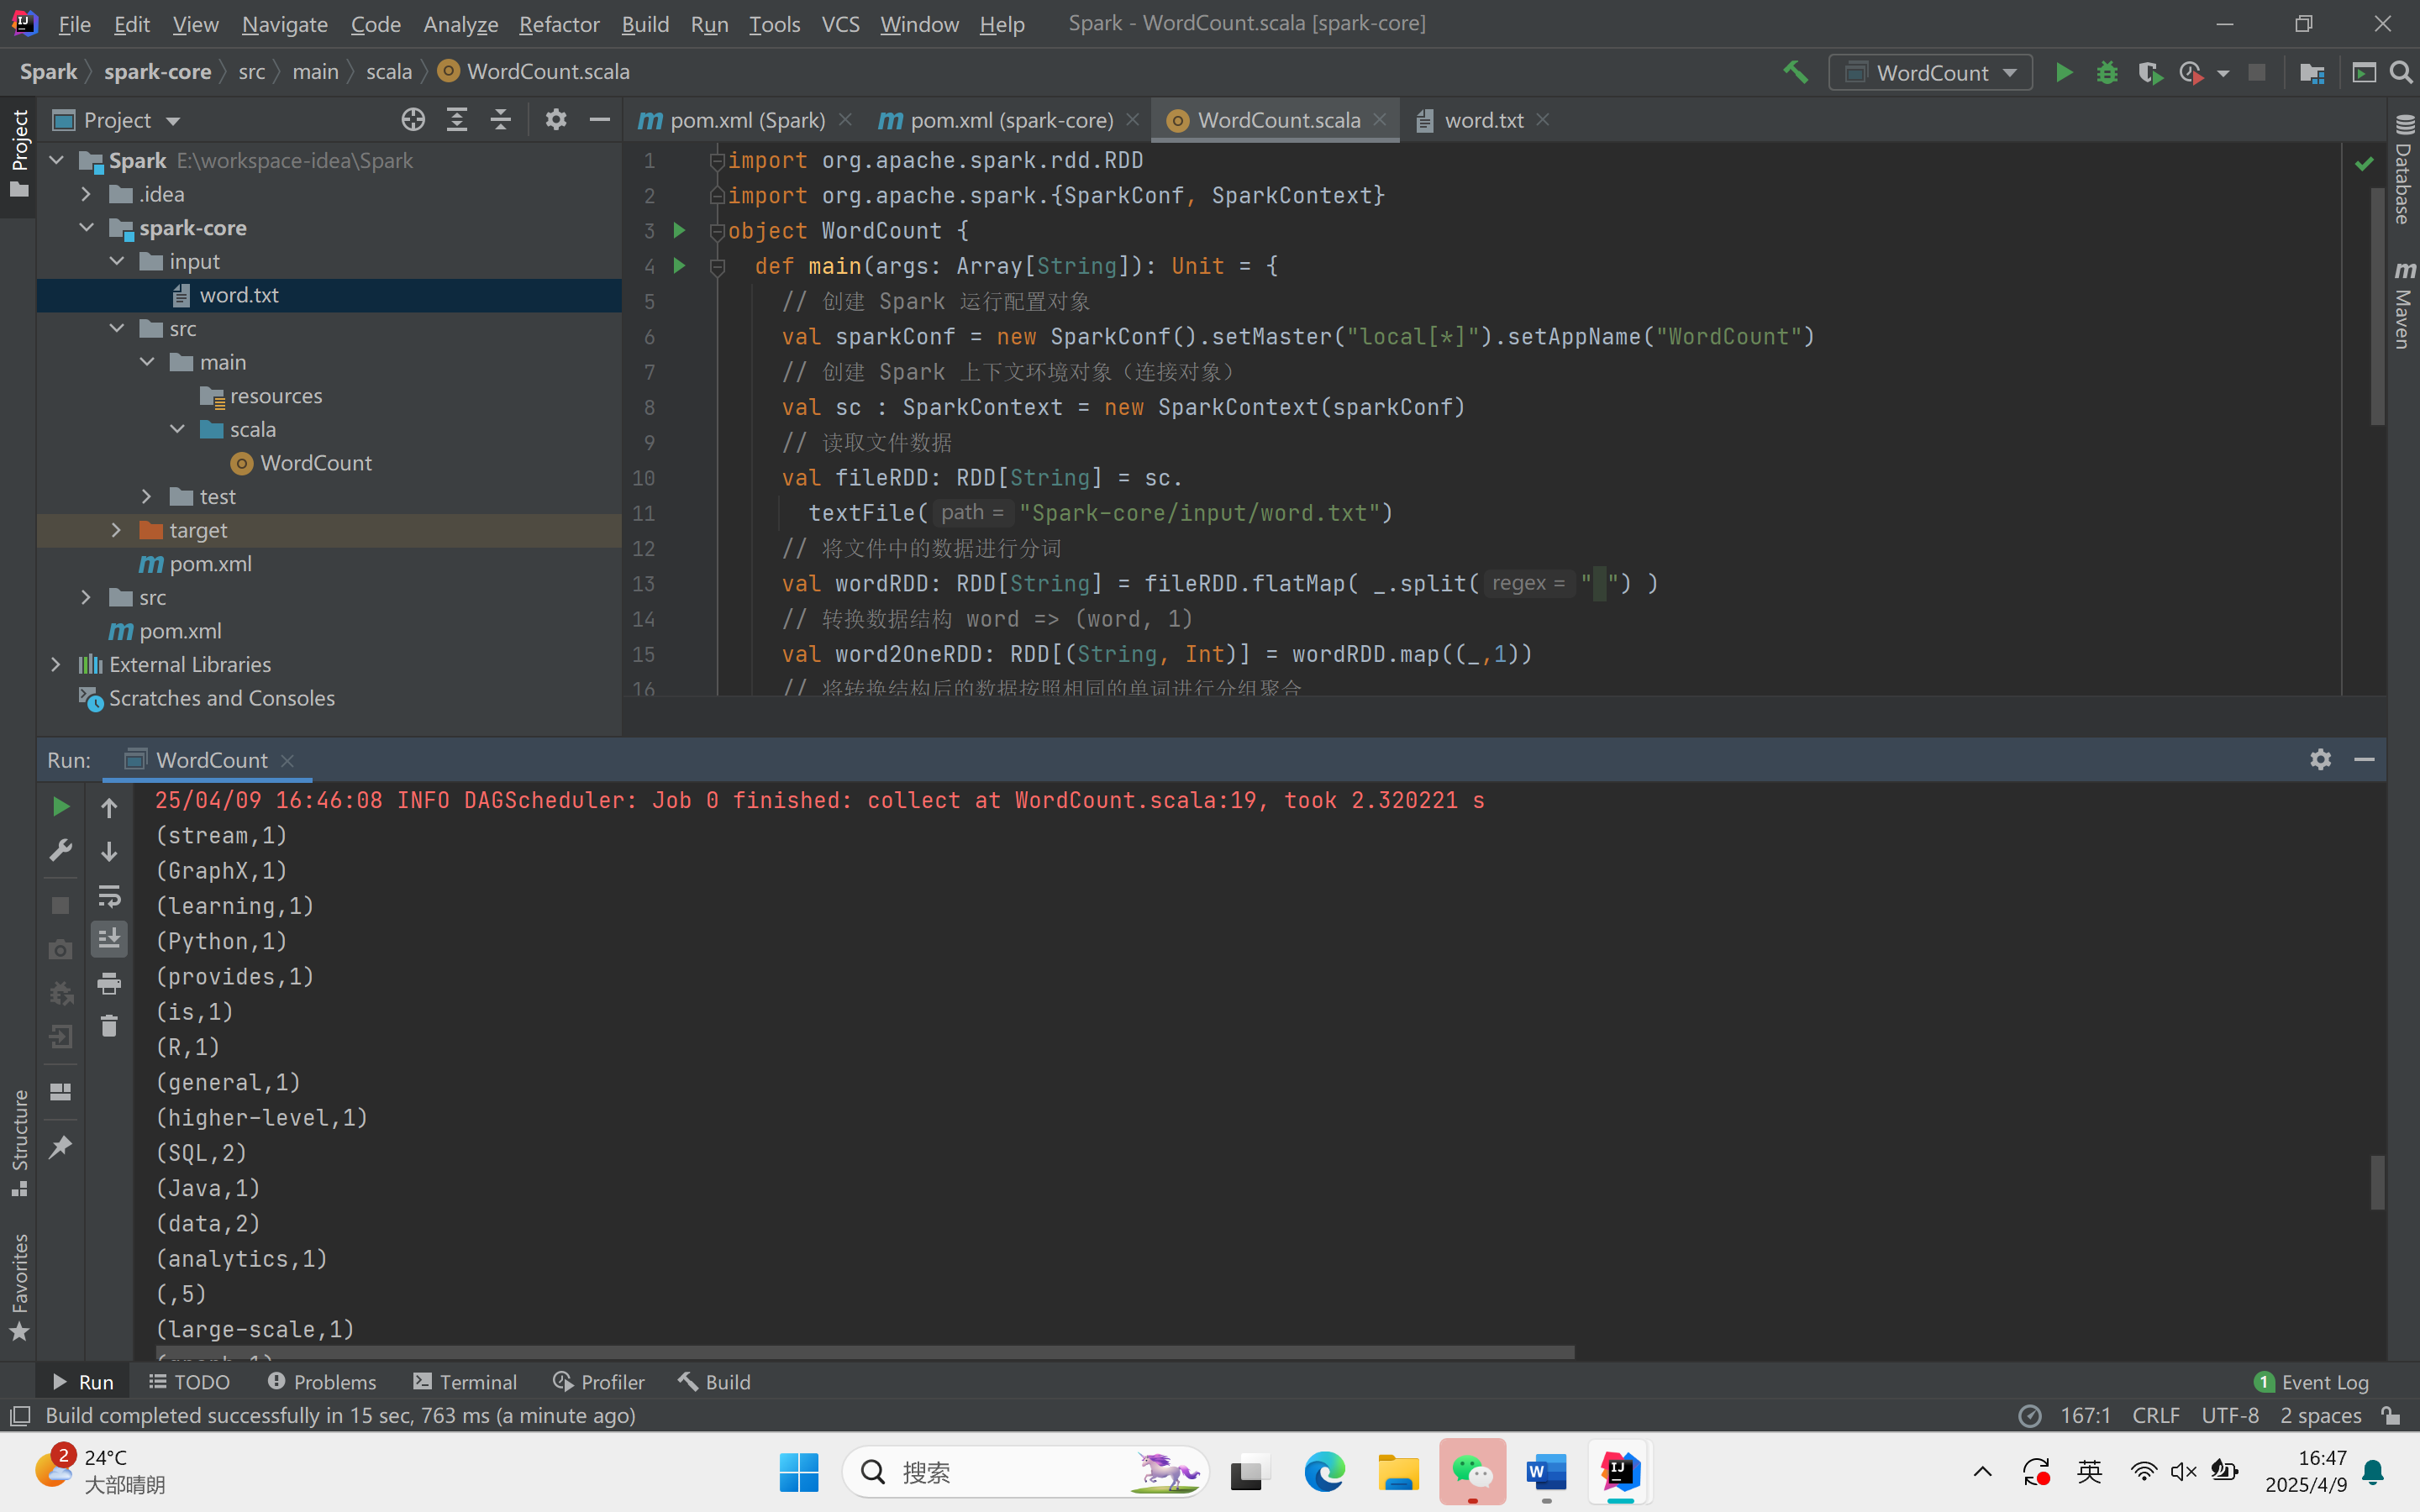Click run gutter arrow on object WordCount line
The image size is (2420, 1512).
680,231
